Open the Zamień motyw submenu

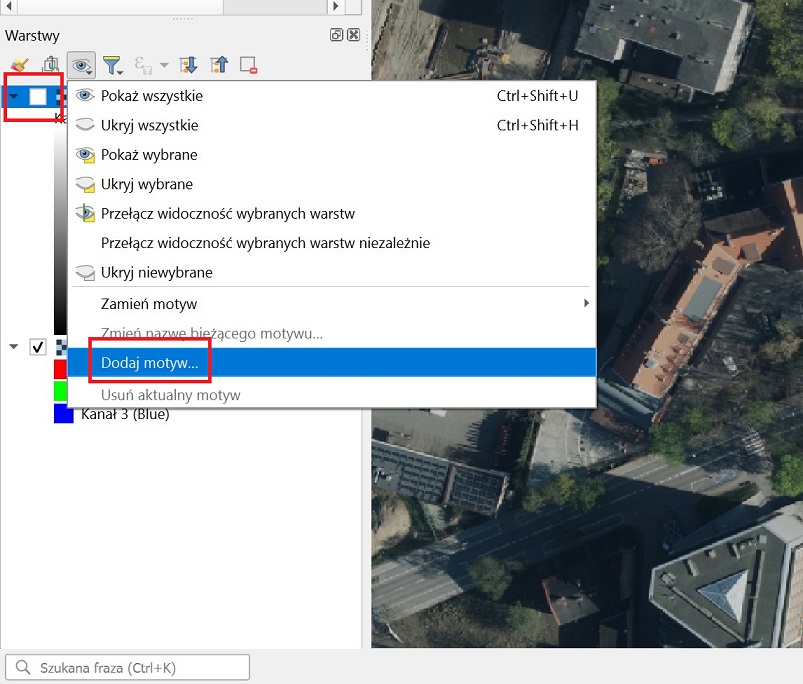(x=332, y=304)
